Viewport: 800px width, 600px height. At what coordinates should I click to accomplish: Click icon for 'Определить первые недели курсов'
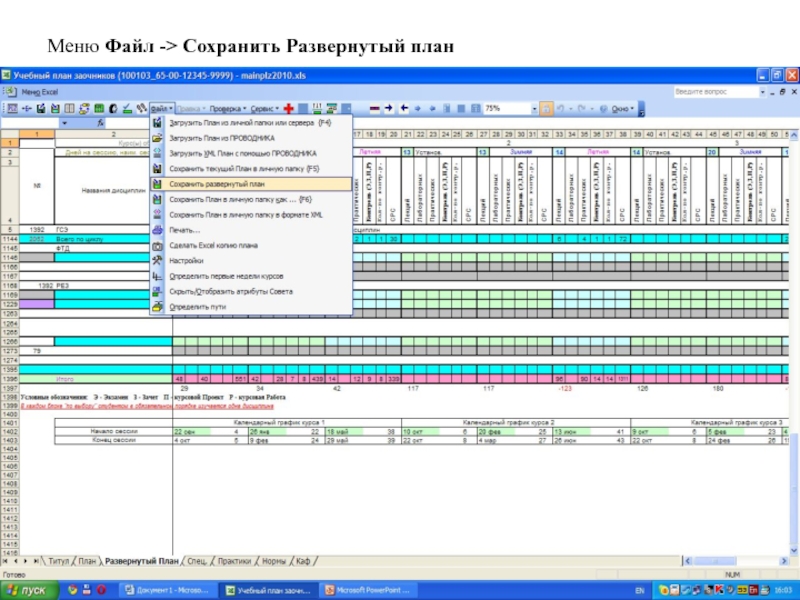point(158,276)
